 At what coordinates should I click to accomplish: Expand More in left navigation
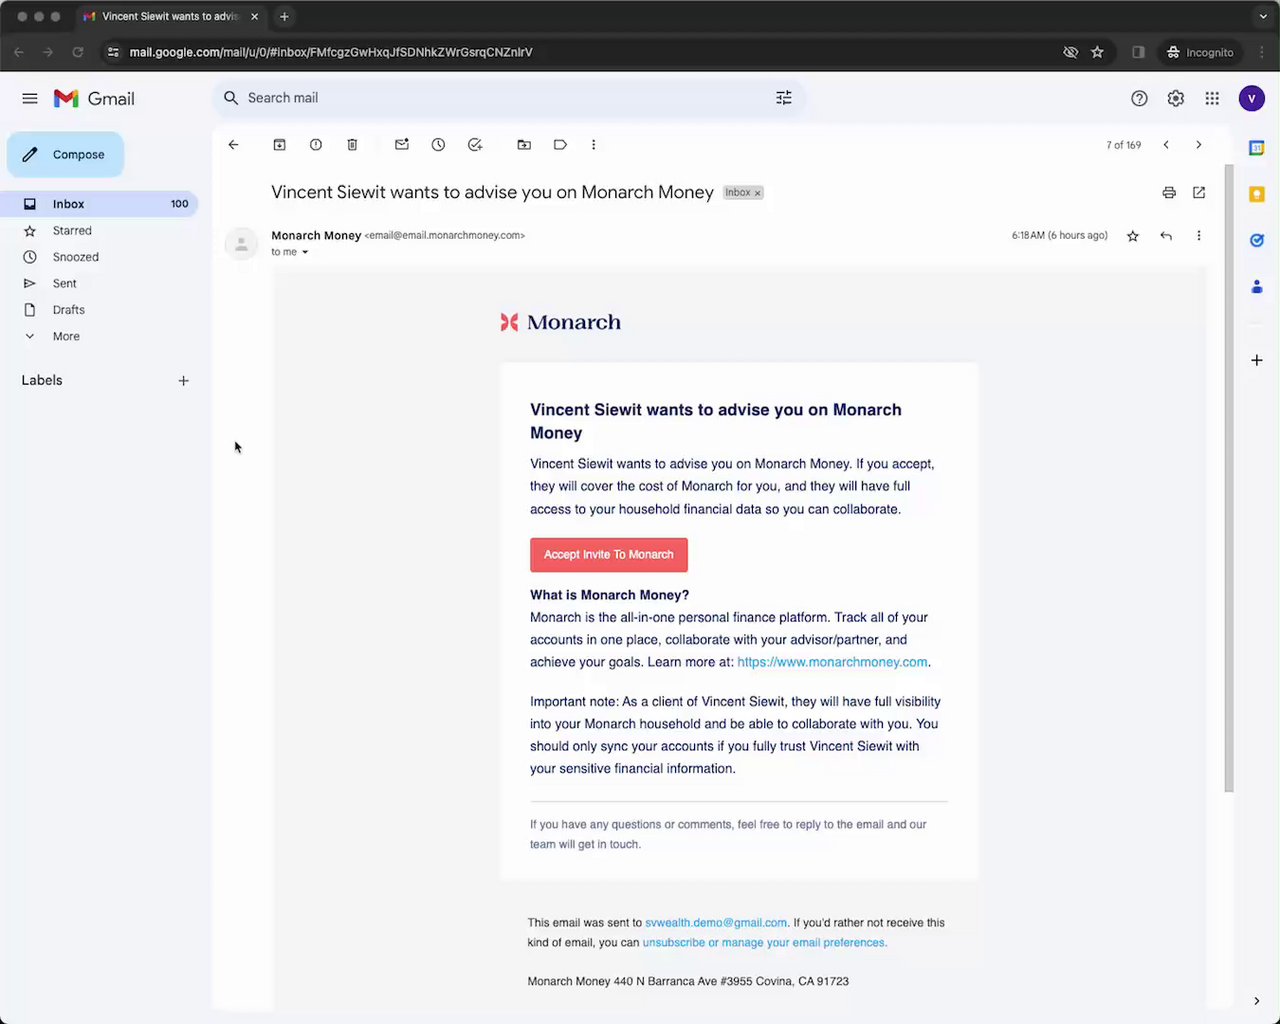point(66,336)
